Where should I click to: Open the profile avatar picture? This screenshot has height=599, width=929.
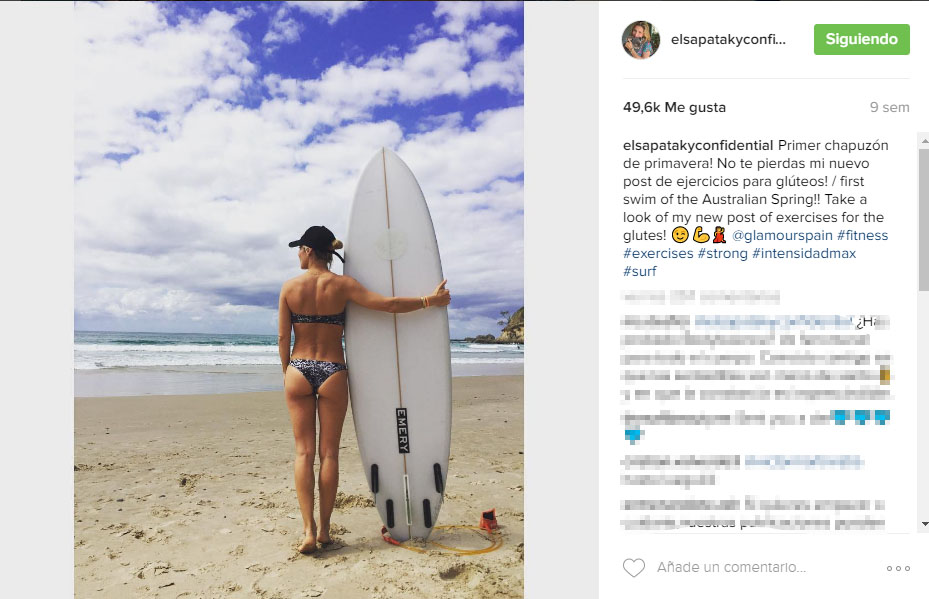[640, 40]
